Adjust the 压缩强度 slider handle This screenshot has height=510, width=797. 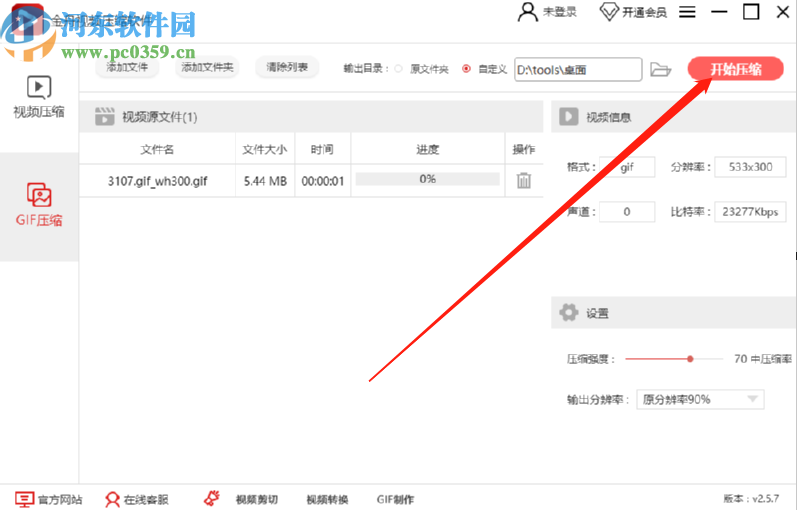click(x=690, y=359)
